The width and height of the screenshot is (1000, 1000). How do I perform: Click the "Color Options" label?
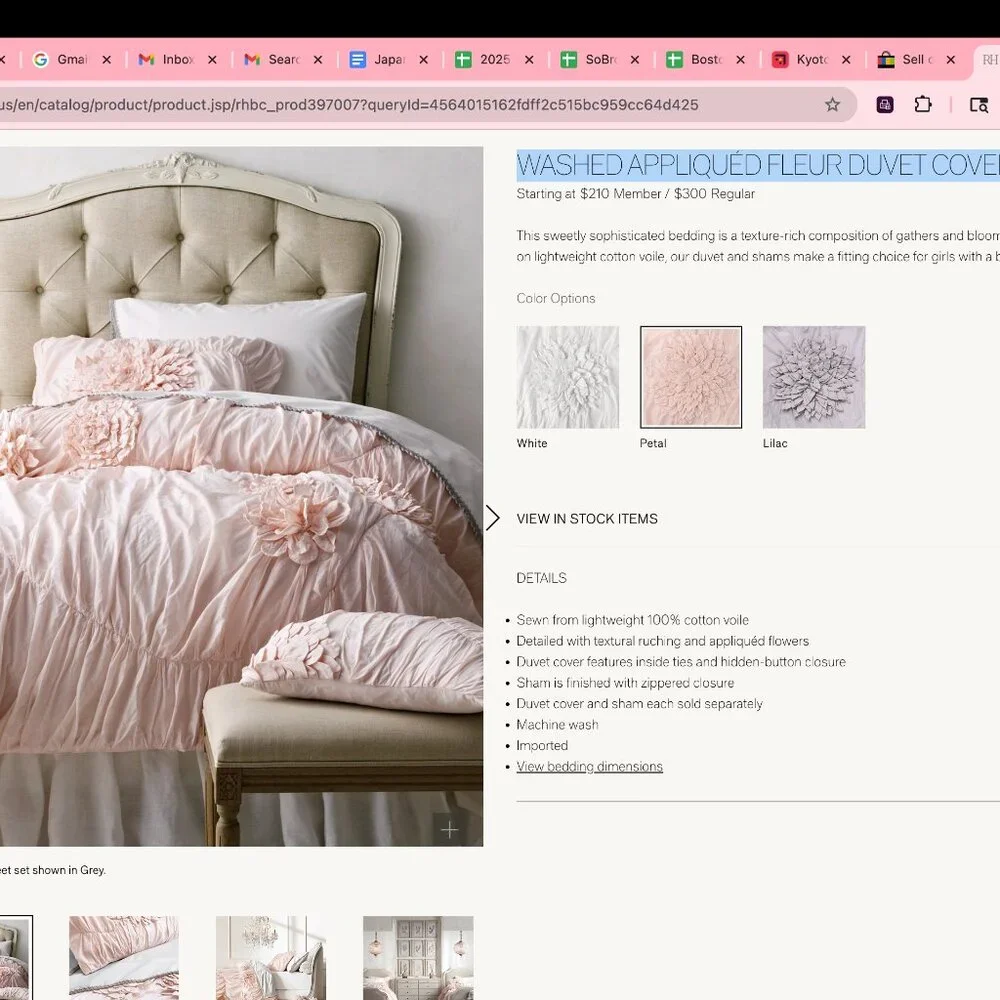[555, 298]
